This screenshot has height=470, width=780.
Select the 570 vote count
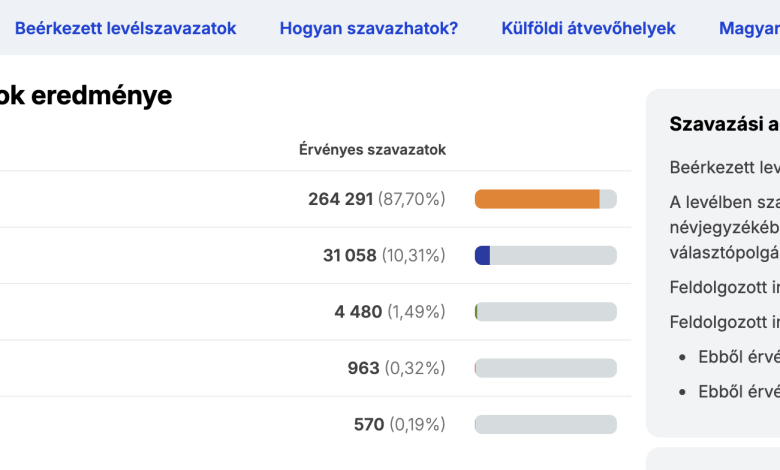tap(369, 424)
